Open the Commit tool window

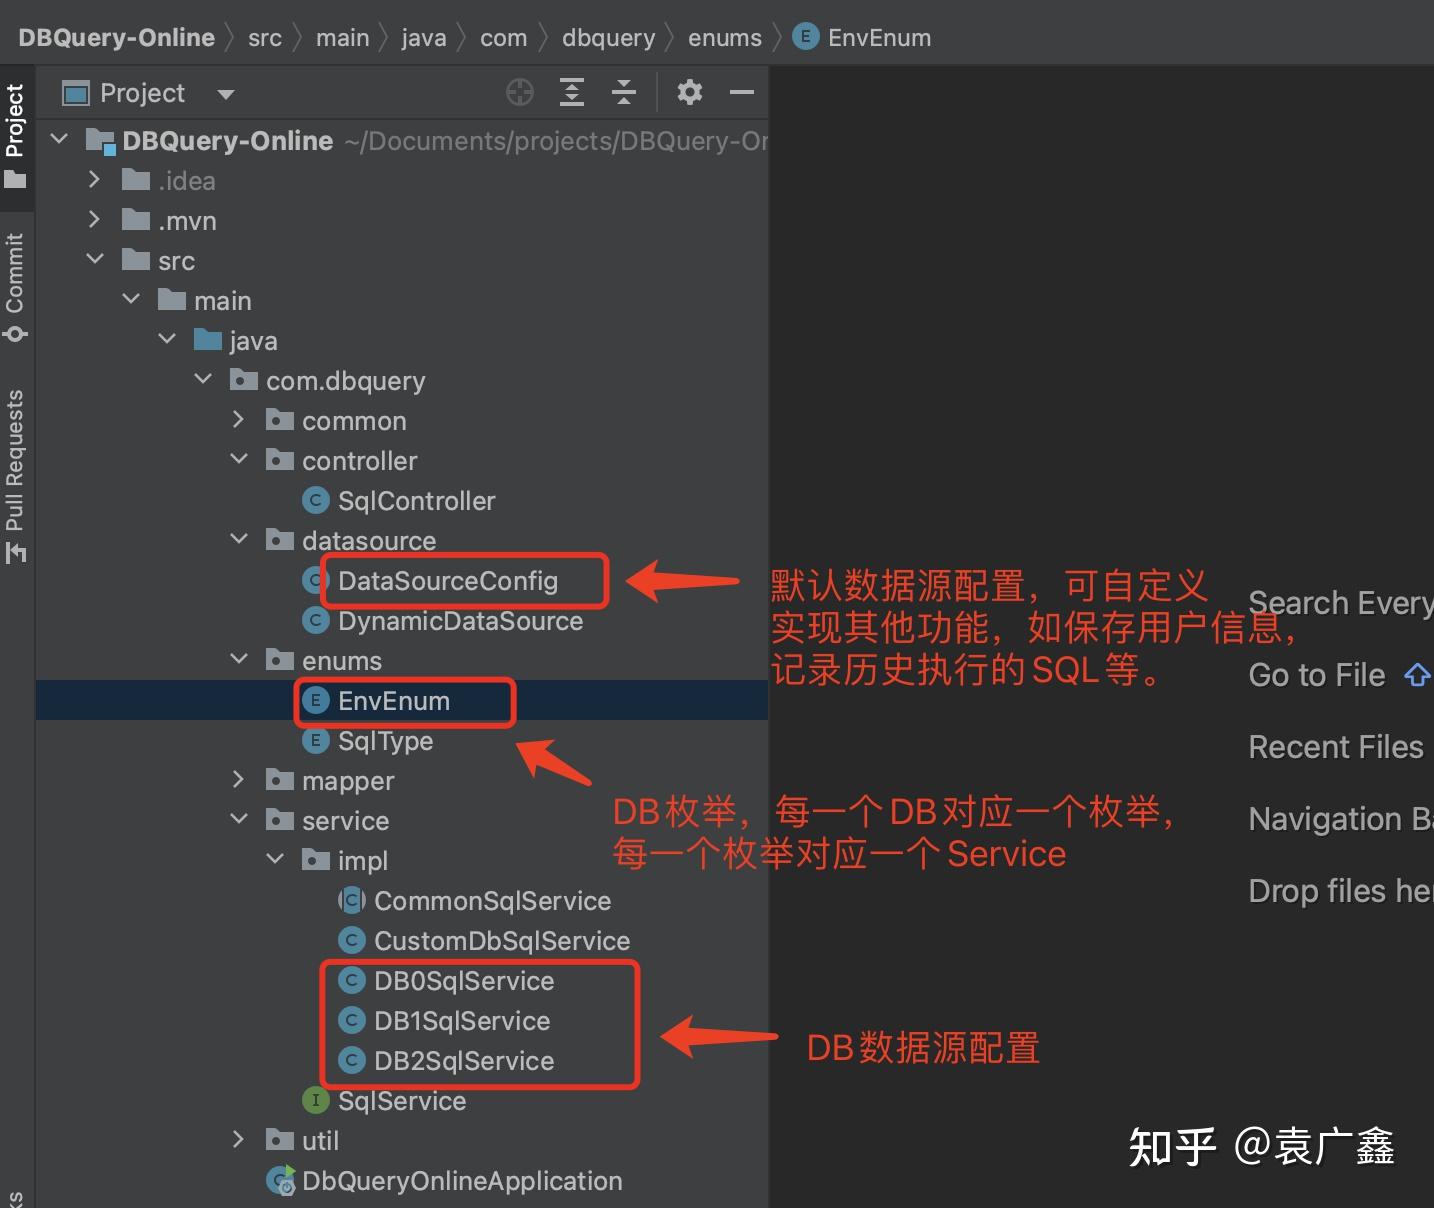pos(16,285)
